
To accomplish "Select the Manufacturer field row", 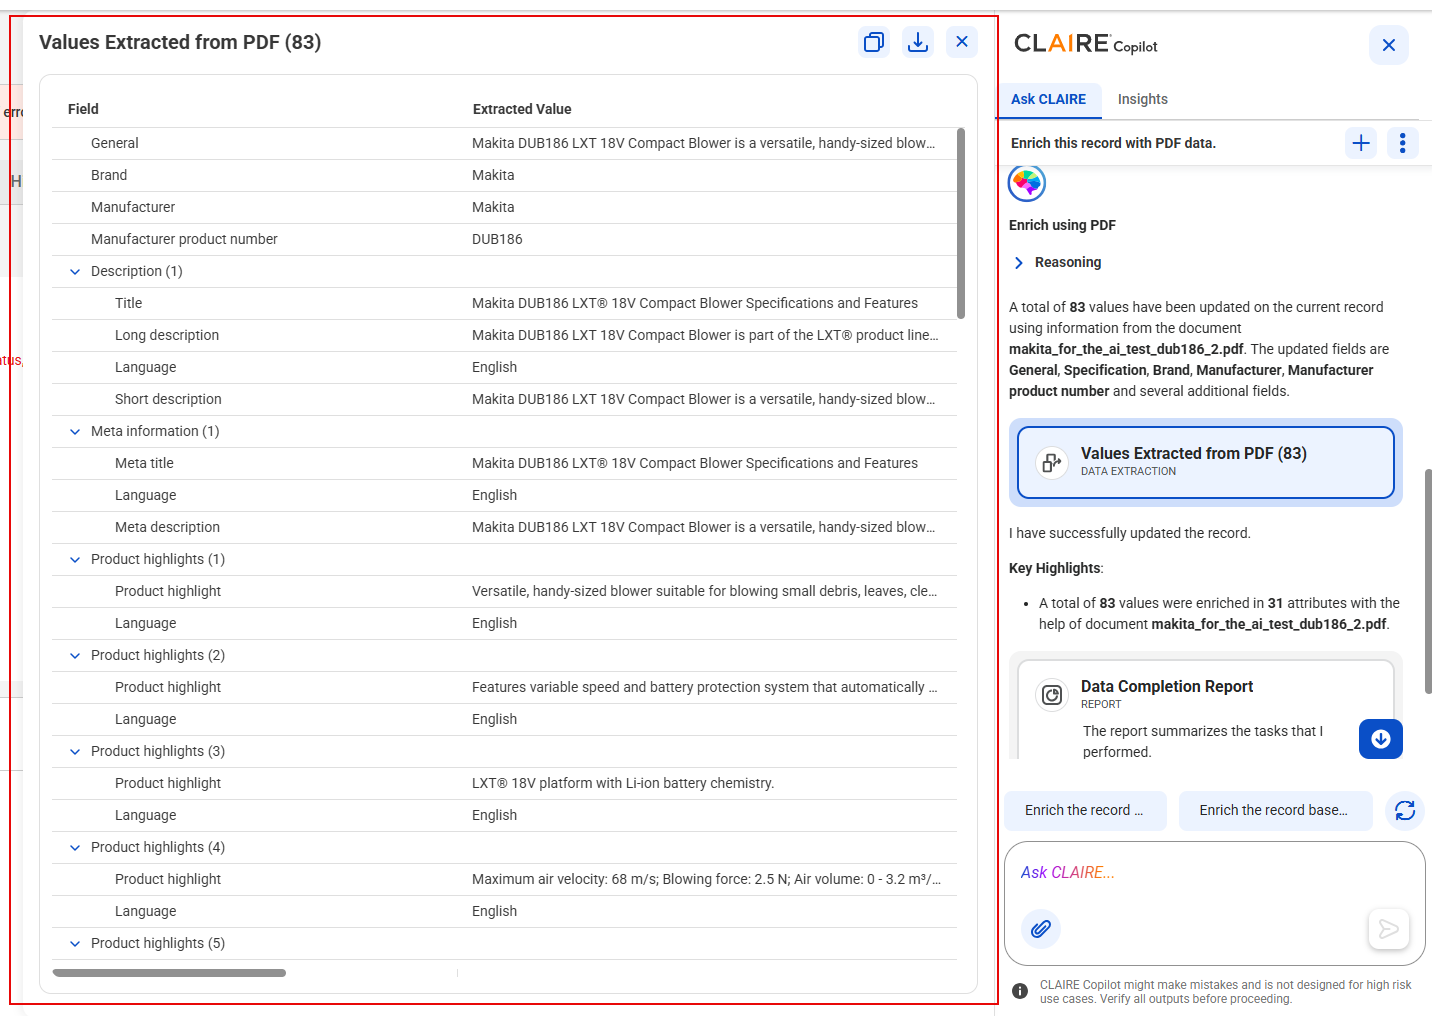I will click(504, 207).
